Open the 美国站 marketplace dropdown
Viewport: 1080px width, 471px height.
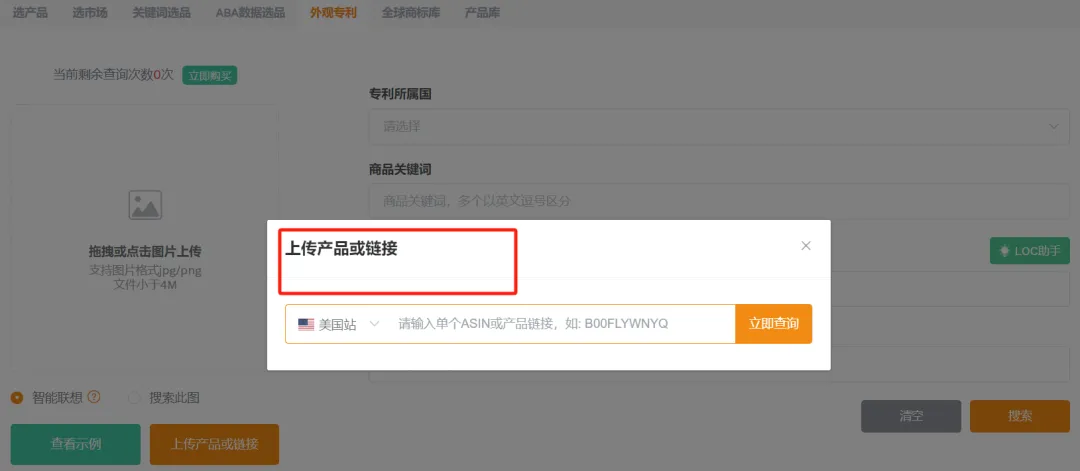click(338, 324)
